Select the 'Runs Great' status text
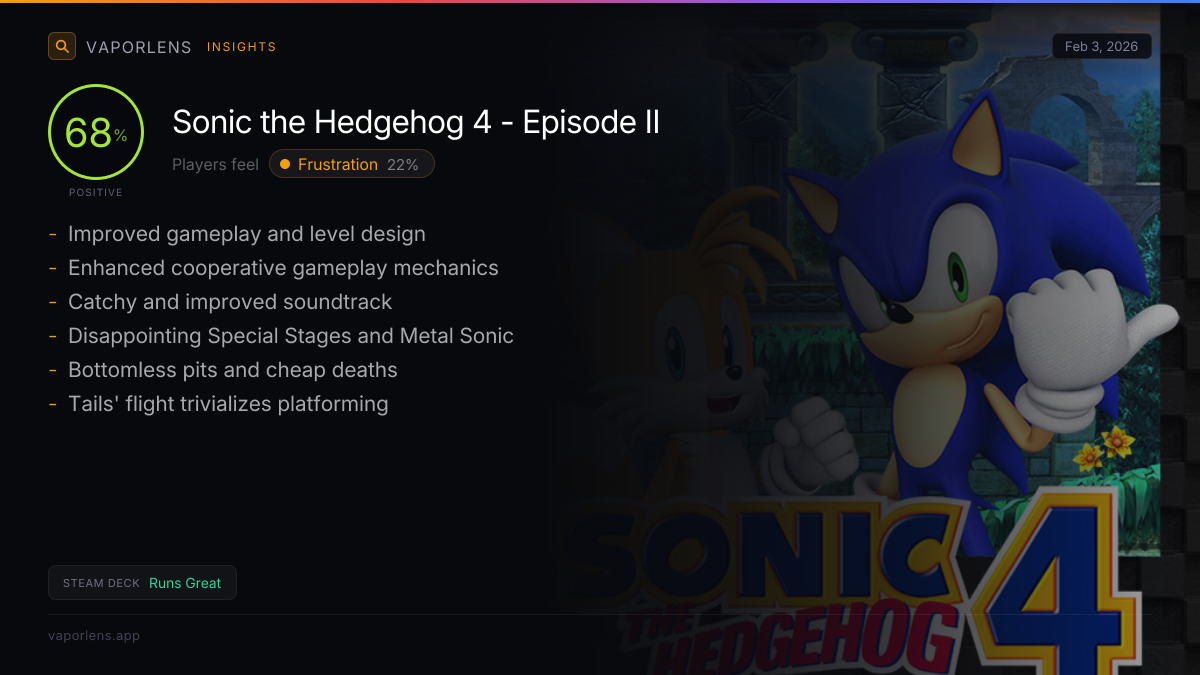1200x675 pixels. [185, 583]
